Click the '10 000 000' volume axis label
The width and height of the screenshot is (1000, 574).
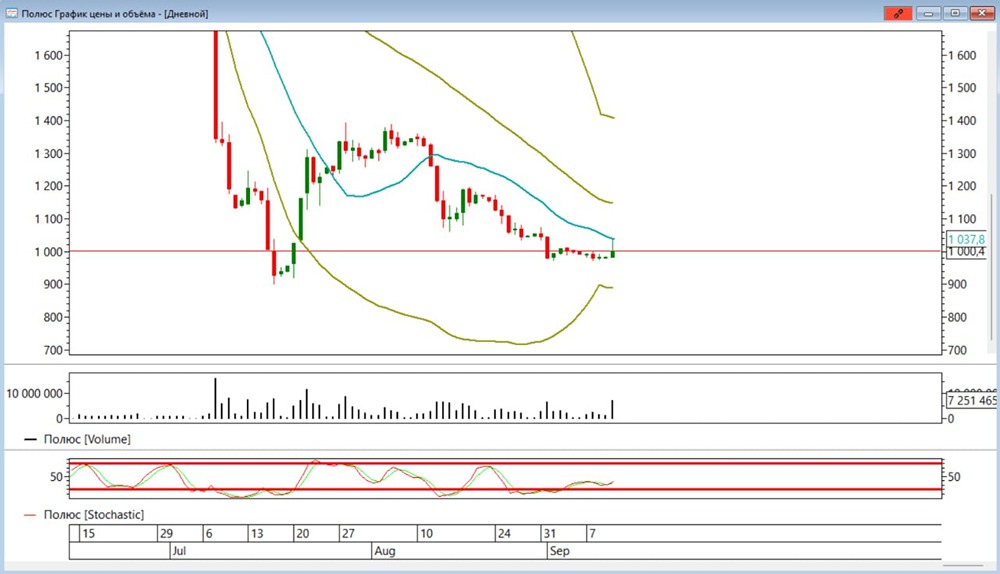point(34,394)
